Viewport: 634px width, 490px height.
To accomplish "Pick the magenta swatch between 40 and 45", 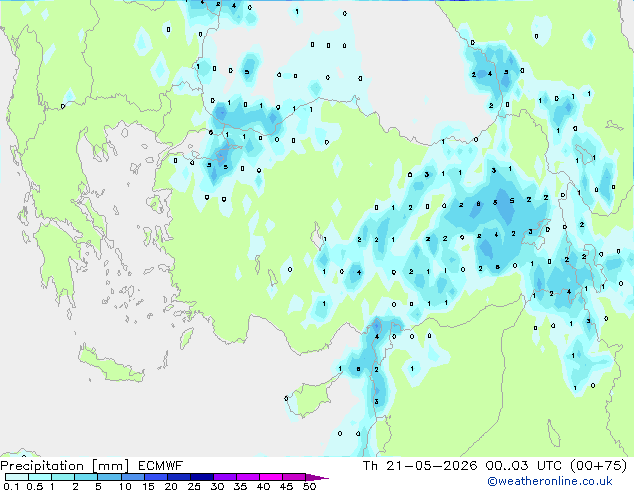I will pos(271,477).
